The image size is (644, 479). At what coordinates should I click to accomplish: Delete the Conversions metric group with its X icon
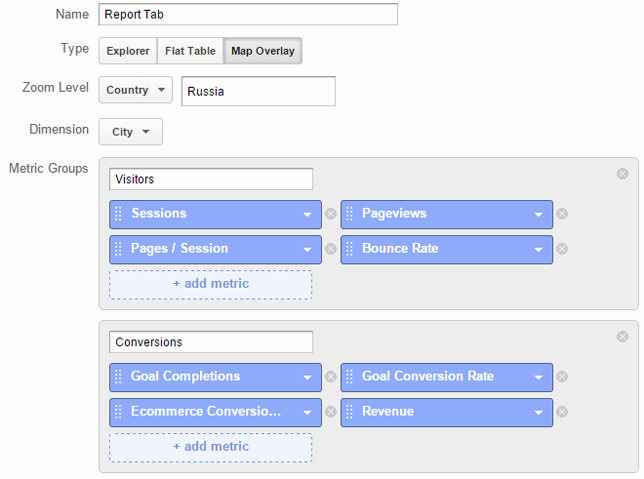622,337
